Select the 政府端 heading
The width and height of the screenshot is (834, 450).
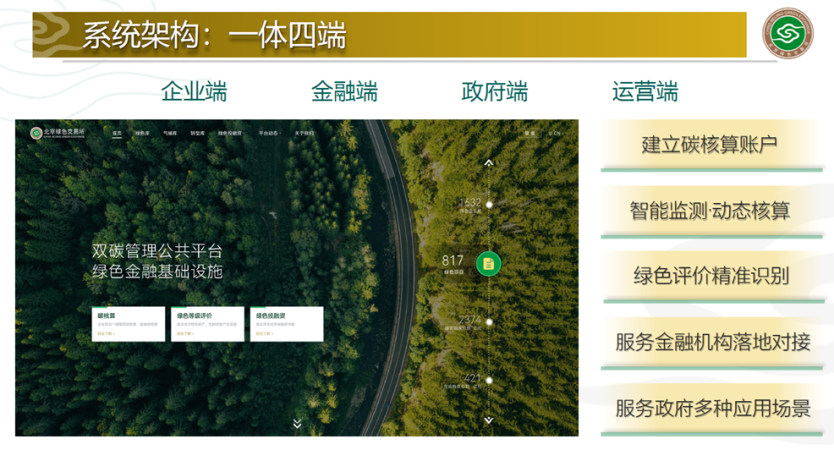pos(494,92)
